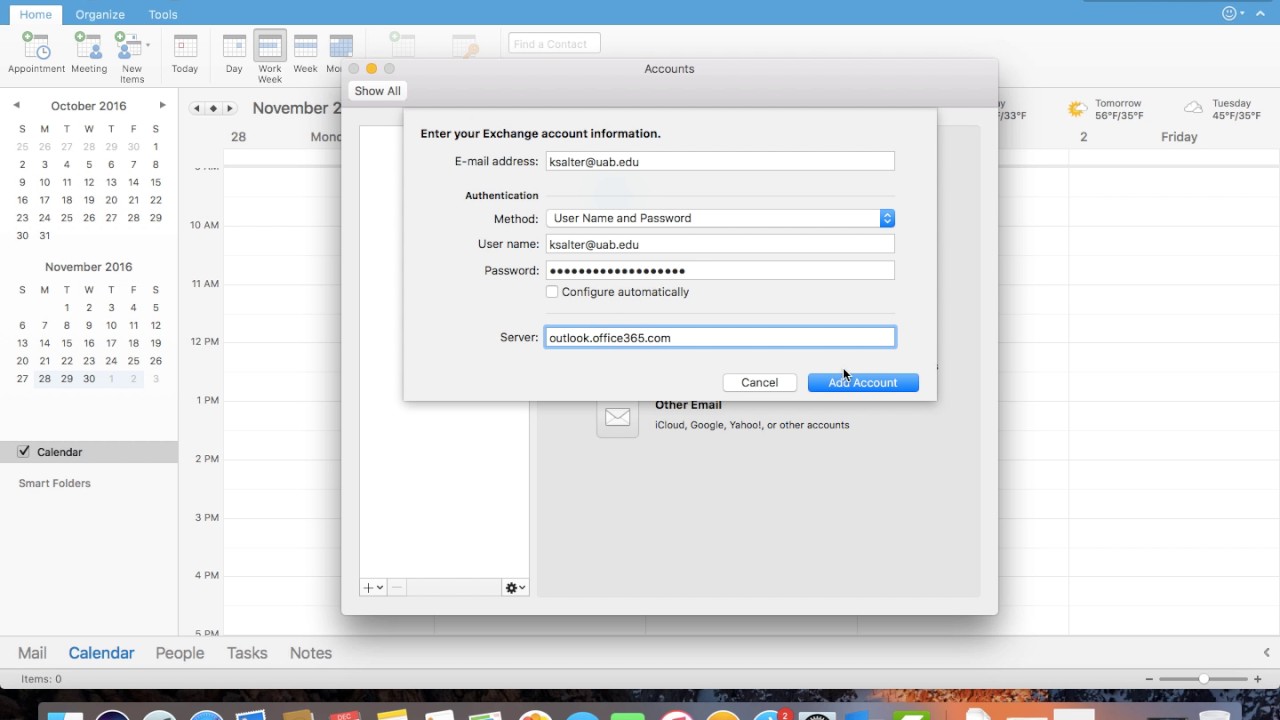Select the Work Week view
Image resolution: width=1280 pixels, height=720 pixels.
(270, 57)
